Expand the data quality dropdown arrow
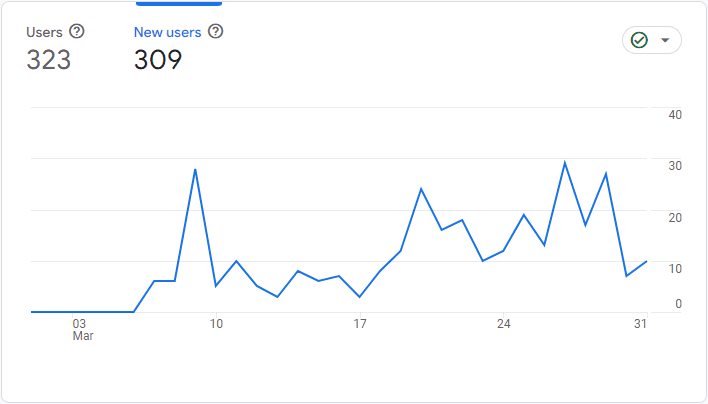Viewport: 708px width, 404px height. tap(665, 40)
